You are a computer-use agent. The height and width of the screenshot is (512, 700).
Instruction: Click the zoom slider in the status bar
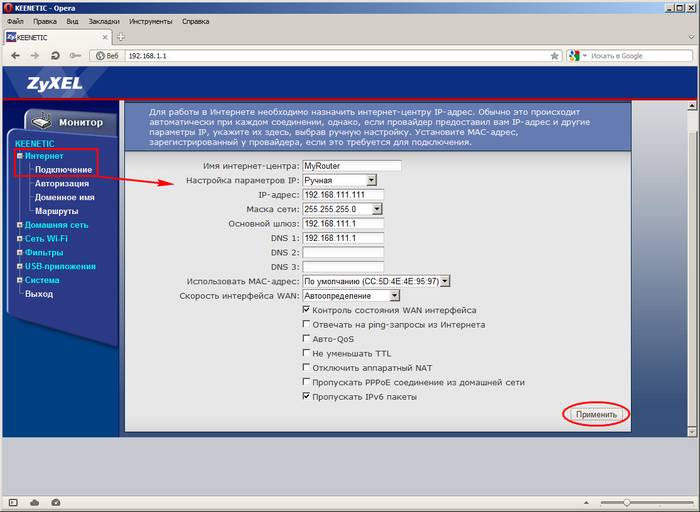[x=627, y=501]
